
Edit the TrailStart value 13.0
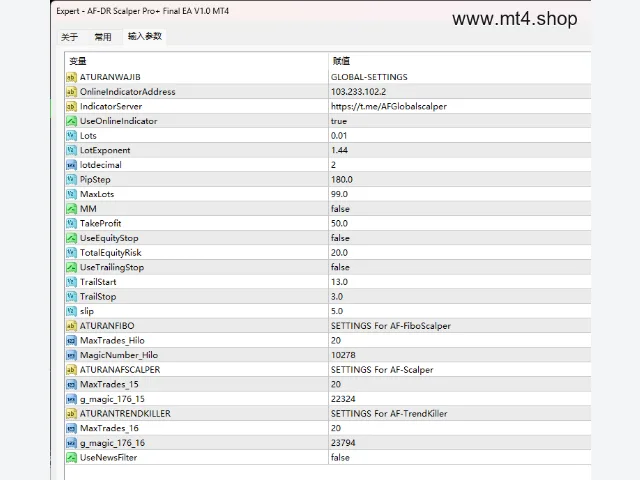[x=339, y=282]
